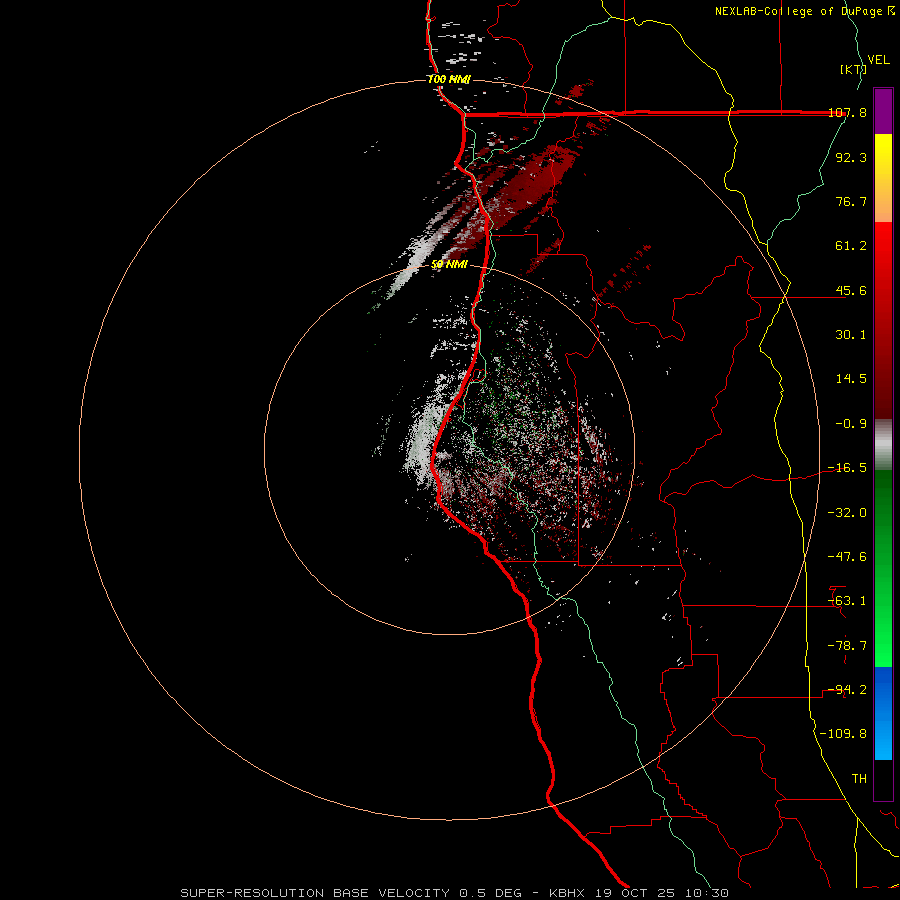The image size is (900, 900).
Task: Select the -109.8 velocity scale value
Action: pyautogui.click(x=843, y=734)
